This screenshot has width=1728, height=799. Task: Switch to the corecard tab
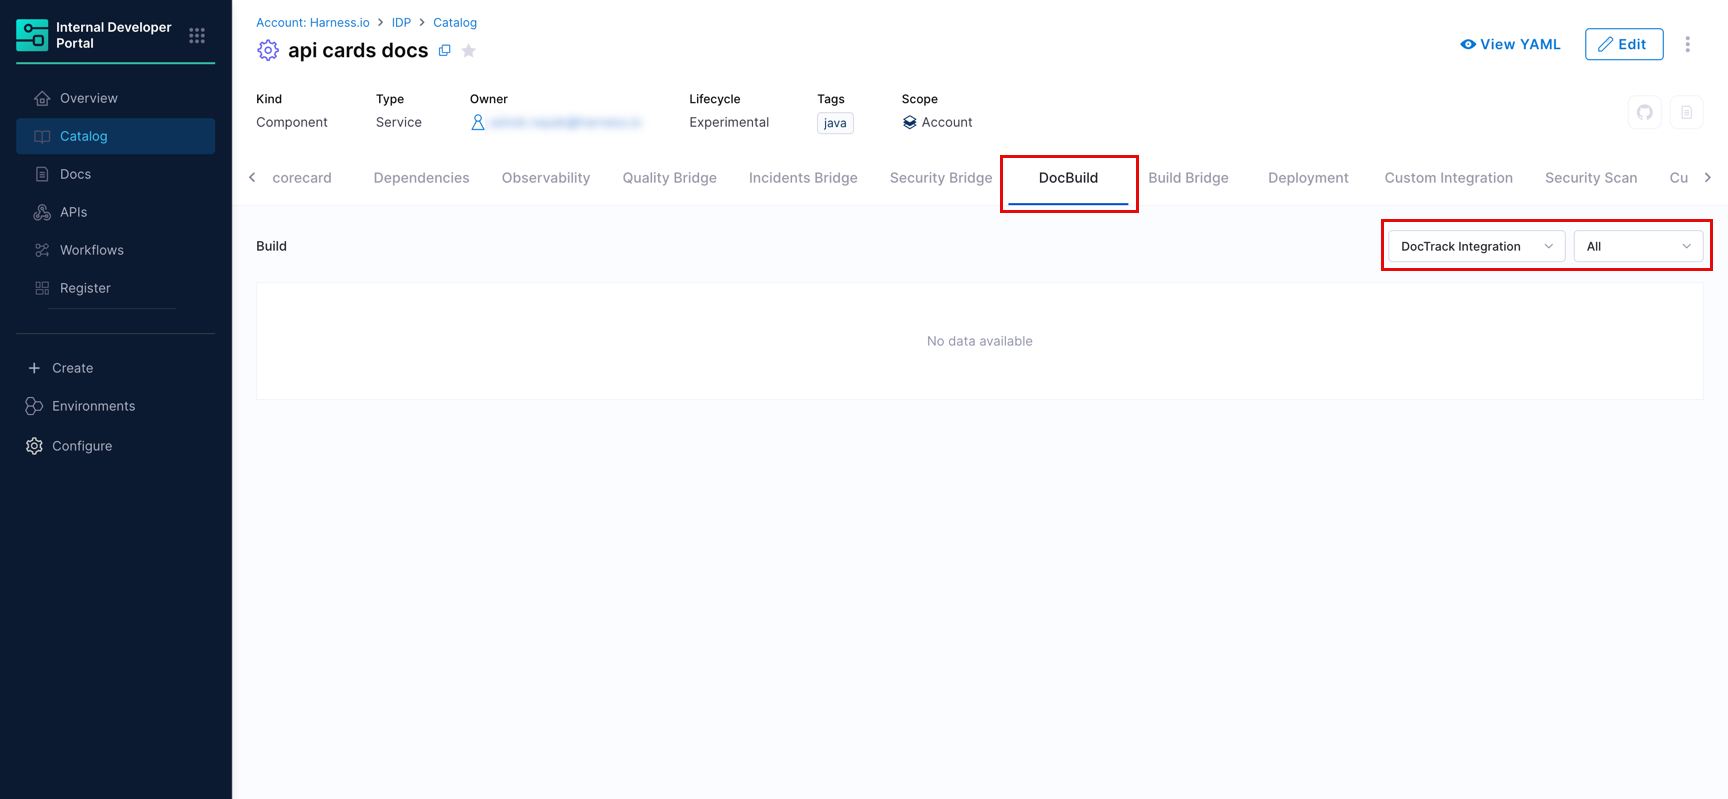(x=302, y=178)
